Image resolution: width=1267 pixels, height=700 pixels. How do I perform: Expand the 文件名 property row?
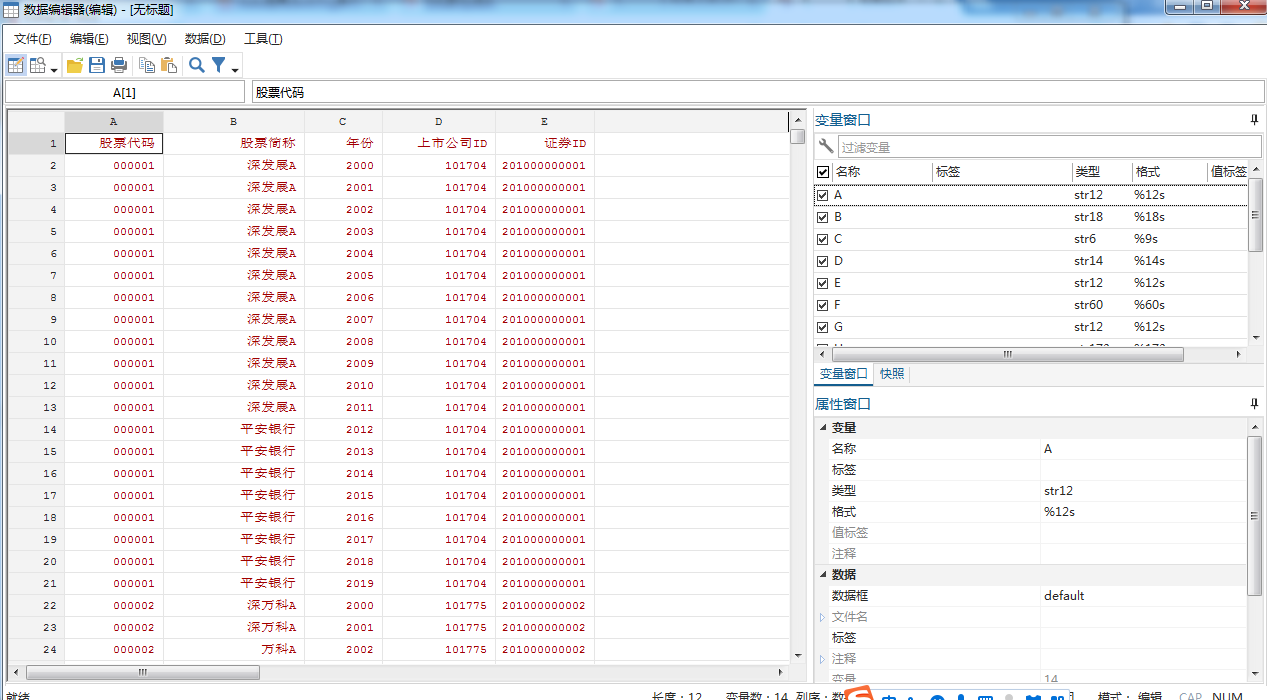pyautogui.click(x=823, y=617)
